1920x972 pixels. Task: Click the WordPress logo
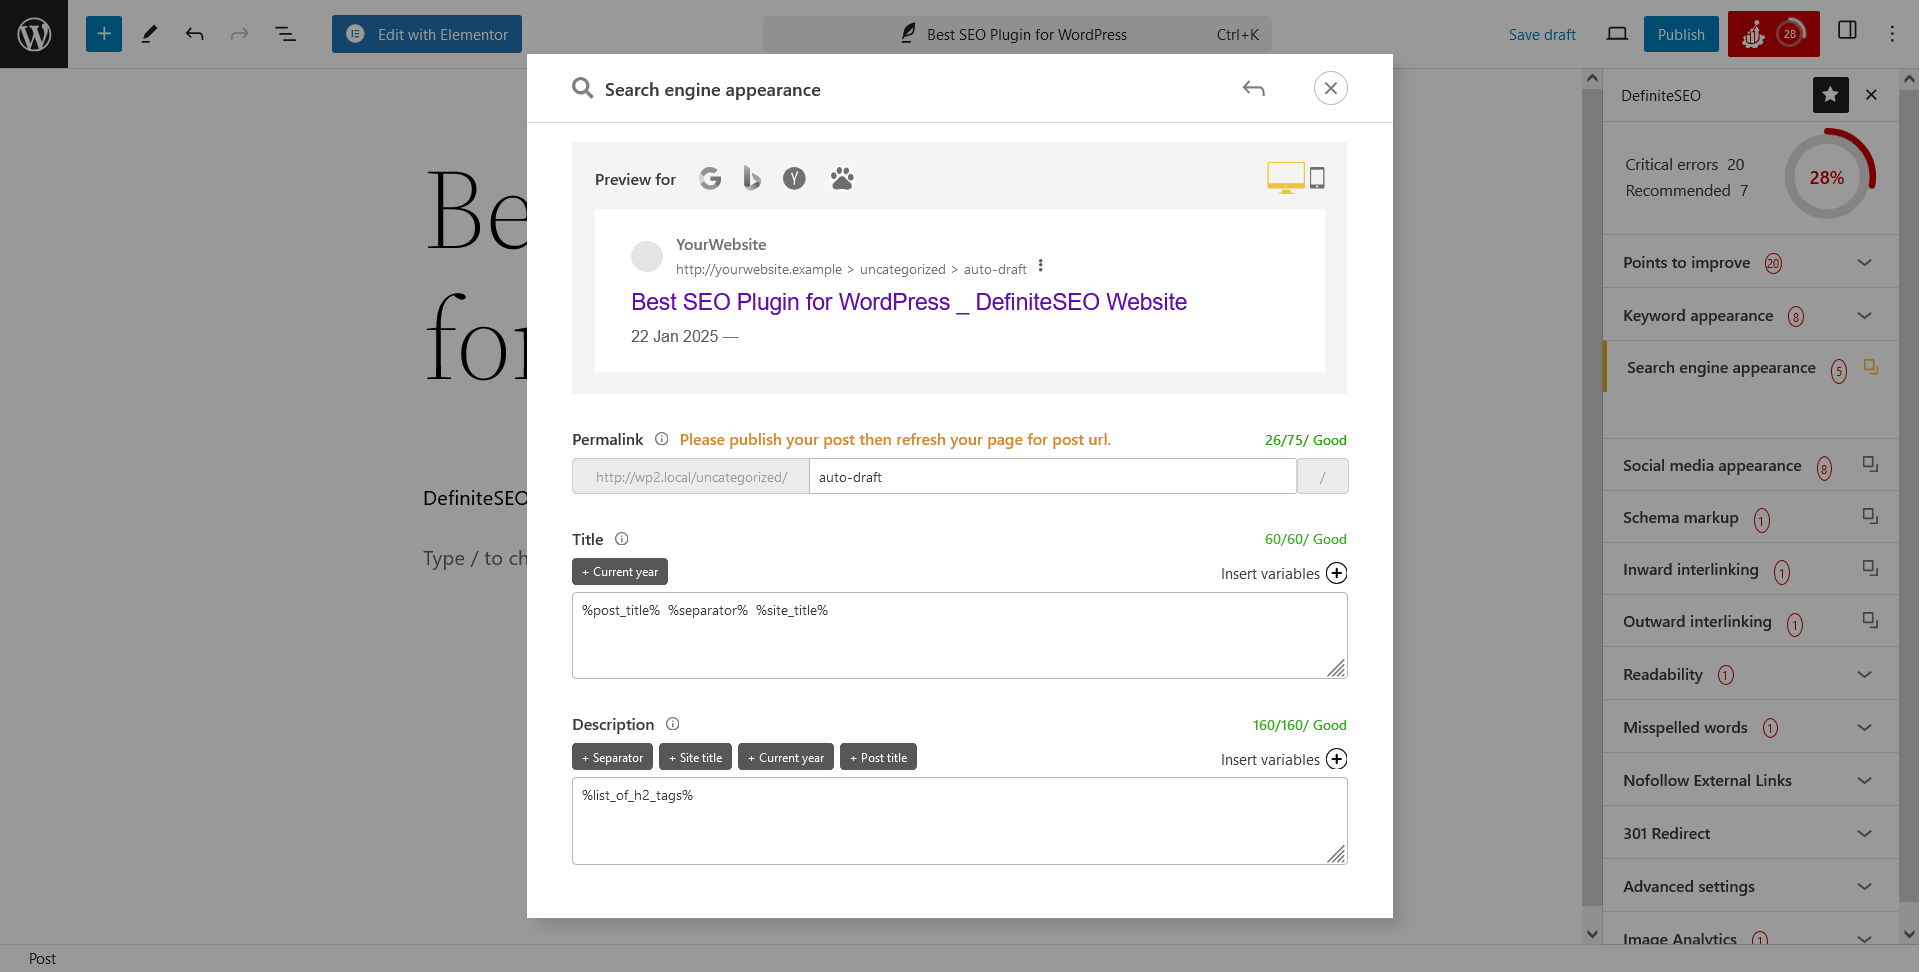34,34
